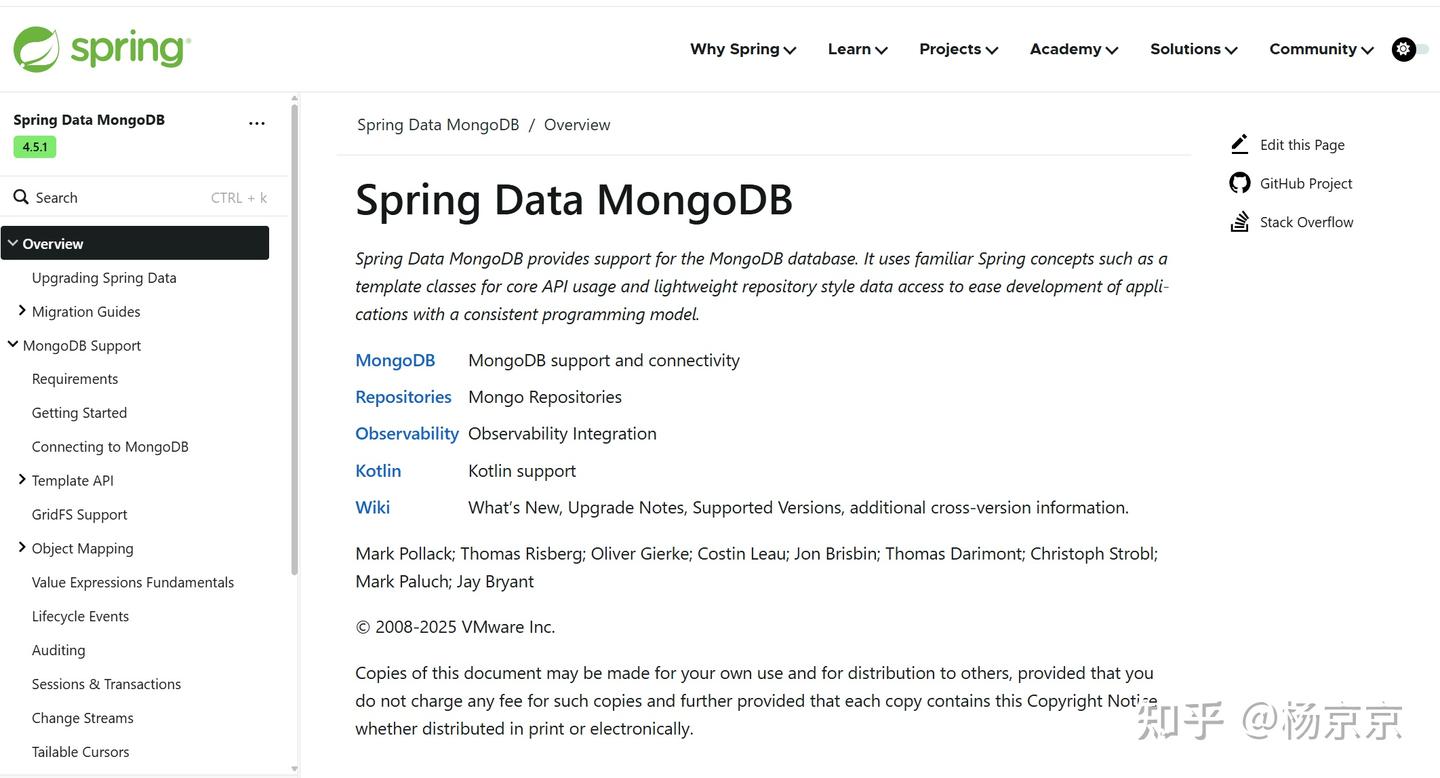The image size is (1440, 778).
Task: Open the Stack Overflow icon
Action: click(x=1239, y=221)
